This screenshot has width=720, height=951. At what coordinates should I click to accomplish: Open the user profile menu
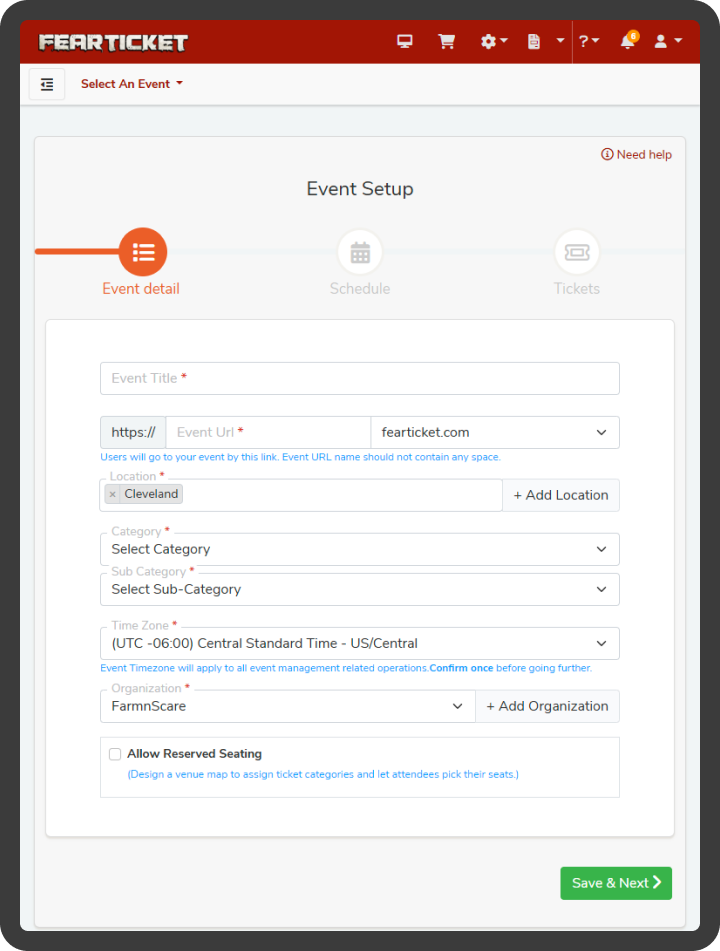[667, 42]
